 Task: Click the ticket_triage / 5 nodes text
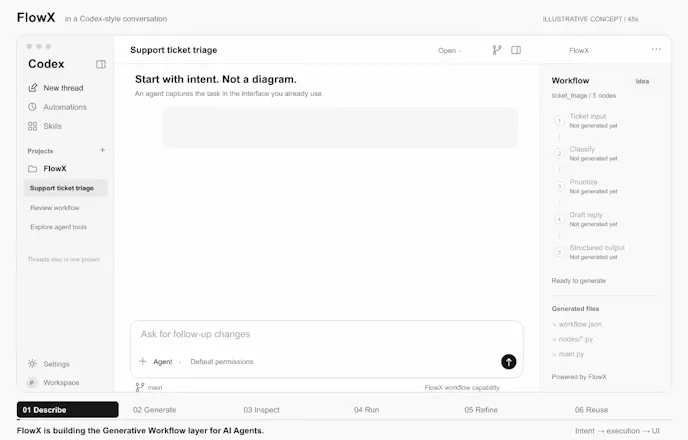[x=584, y=96]
